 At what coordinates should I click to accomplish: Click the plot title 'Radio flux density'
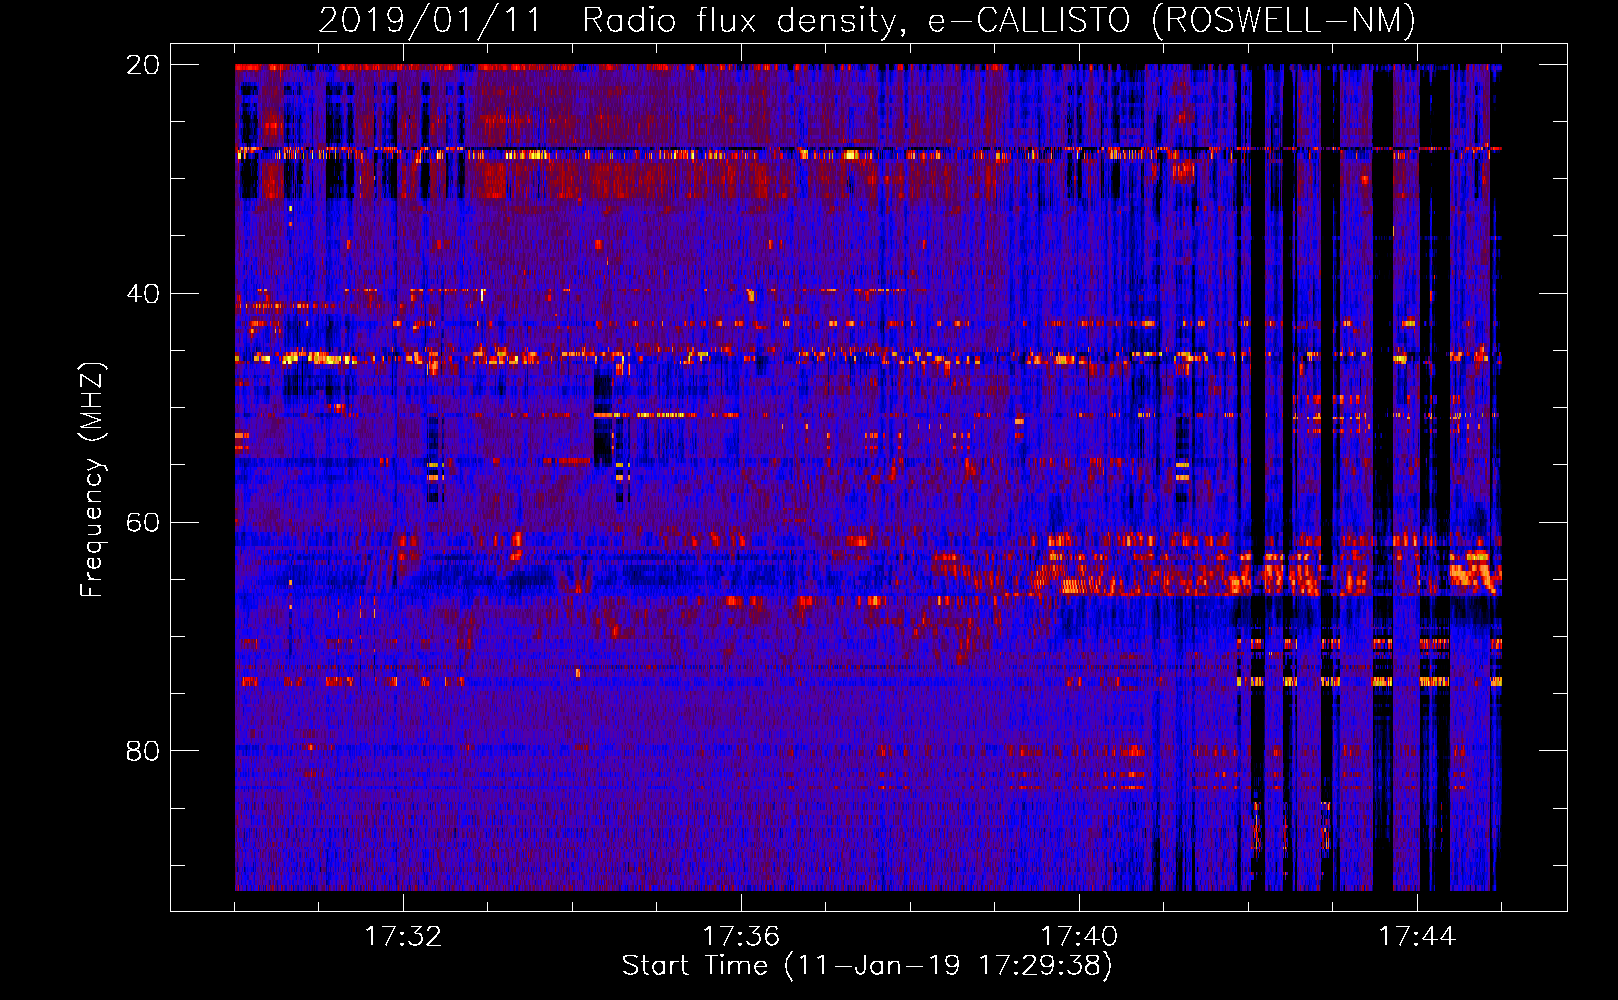740,20
